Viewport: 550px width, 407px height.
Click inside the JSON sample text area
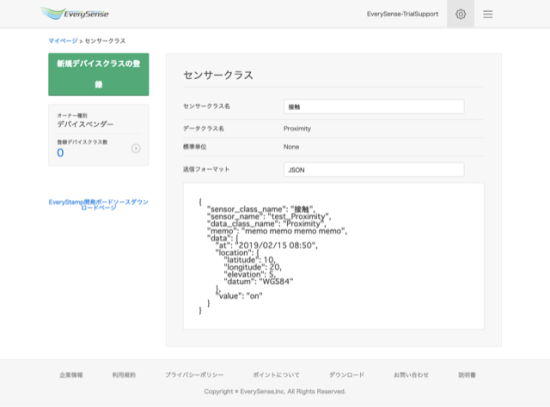click(334, 256)
